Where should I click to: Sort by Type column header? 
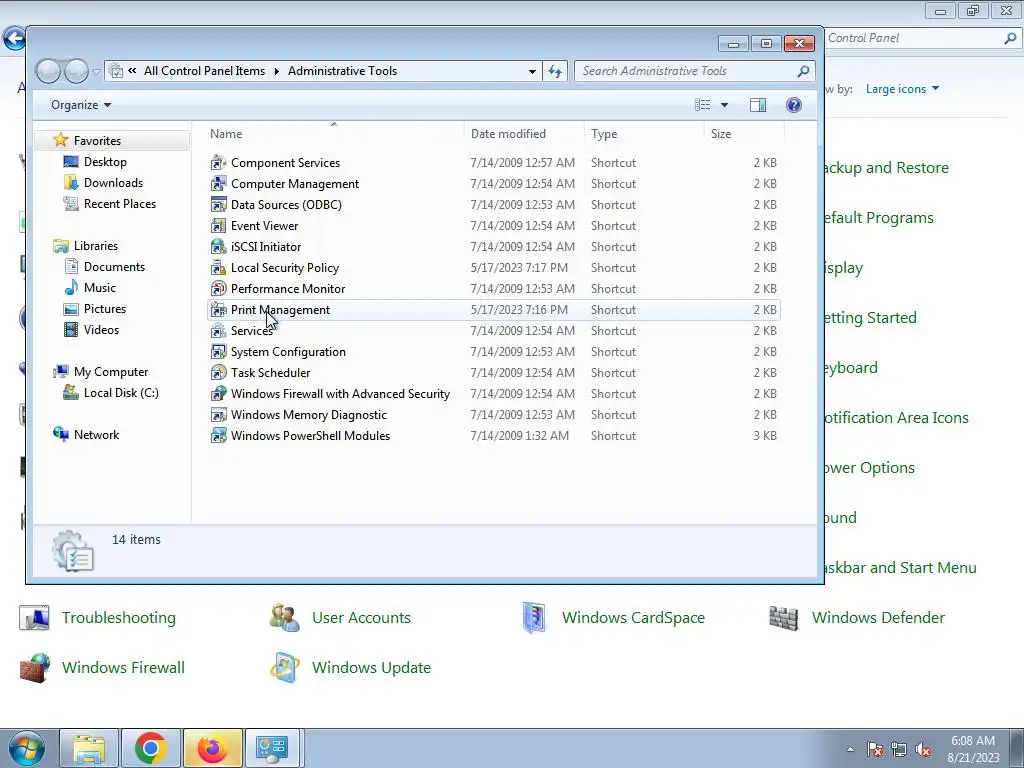(645, 133)
